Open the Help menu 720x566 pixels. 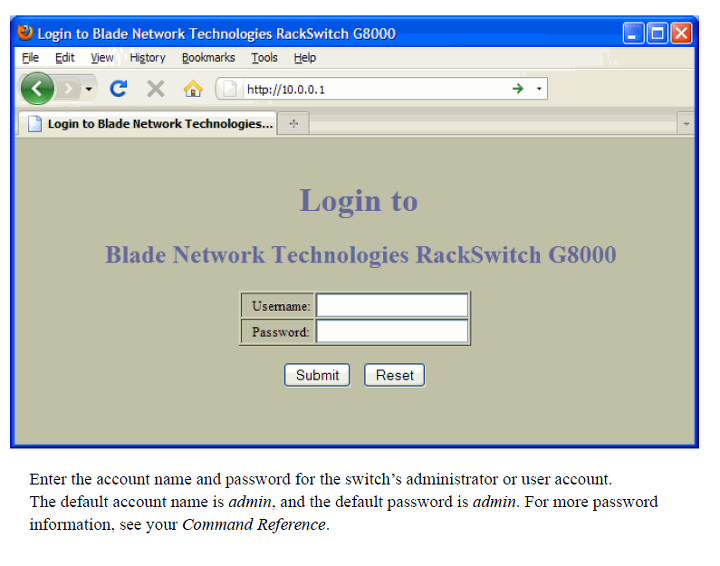(305, 58)
